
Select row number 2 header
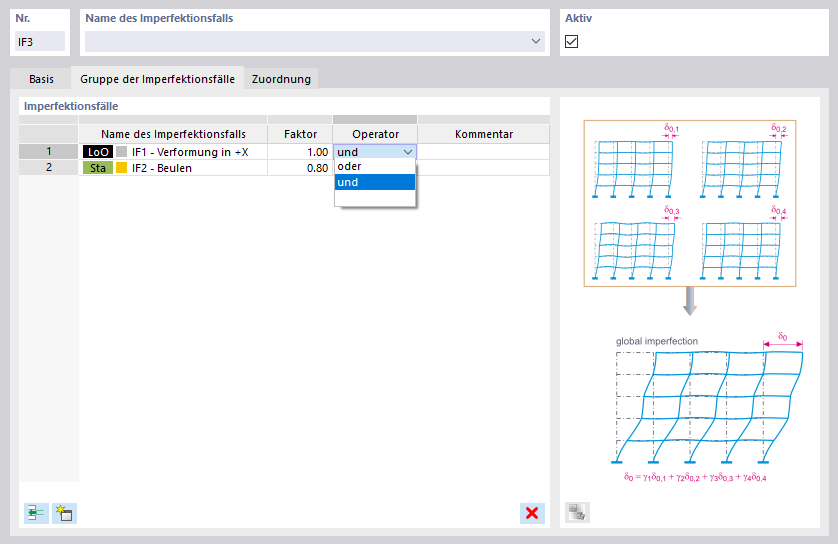pos(49,168)
